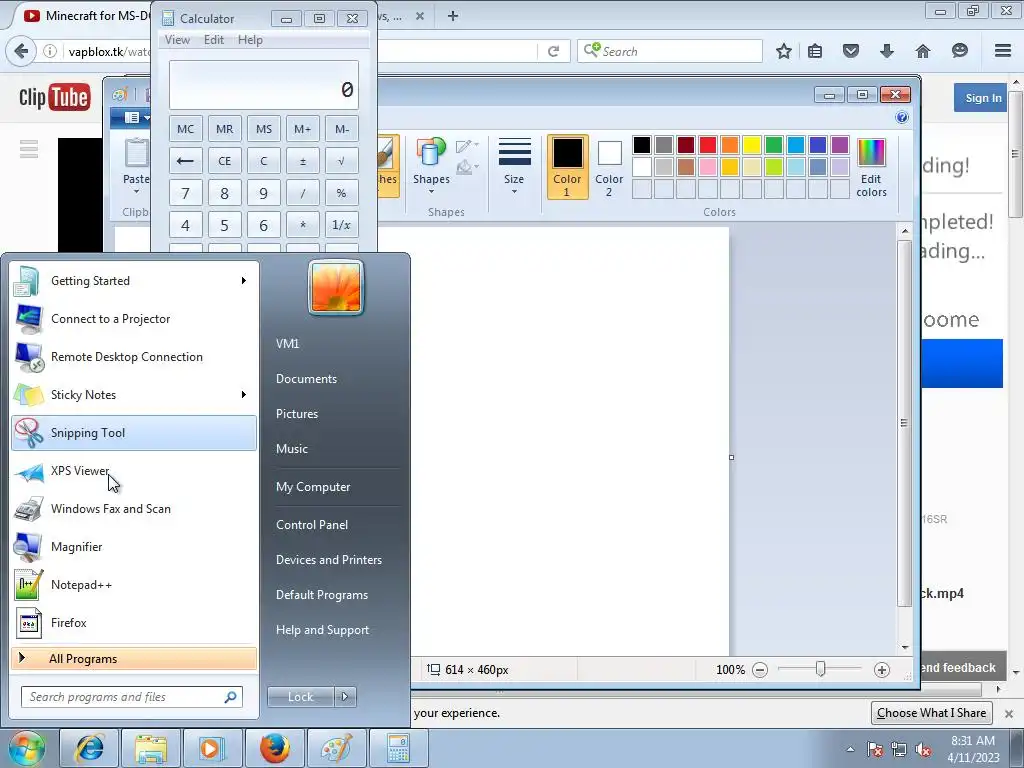Screen dimensions: 1024x768
Task: Click Firefox bookmark star icon
Action: [784, 51]
